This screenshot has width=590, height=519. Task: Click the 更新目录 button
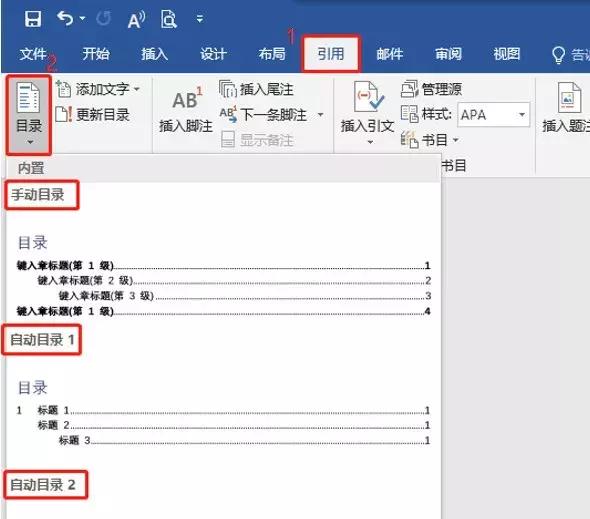tap(93, 115)
